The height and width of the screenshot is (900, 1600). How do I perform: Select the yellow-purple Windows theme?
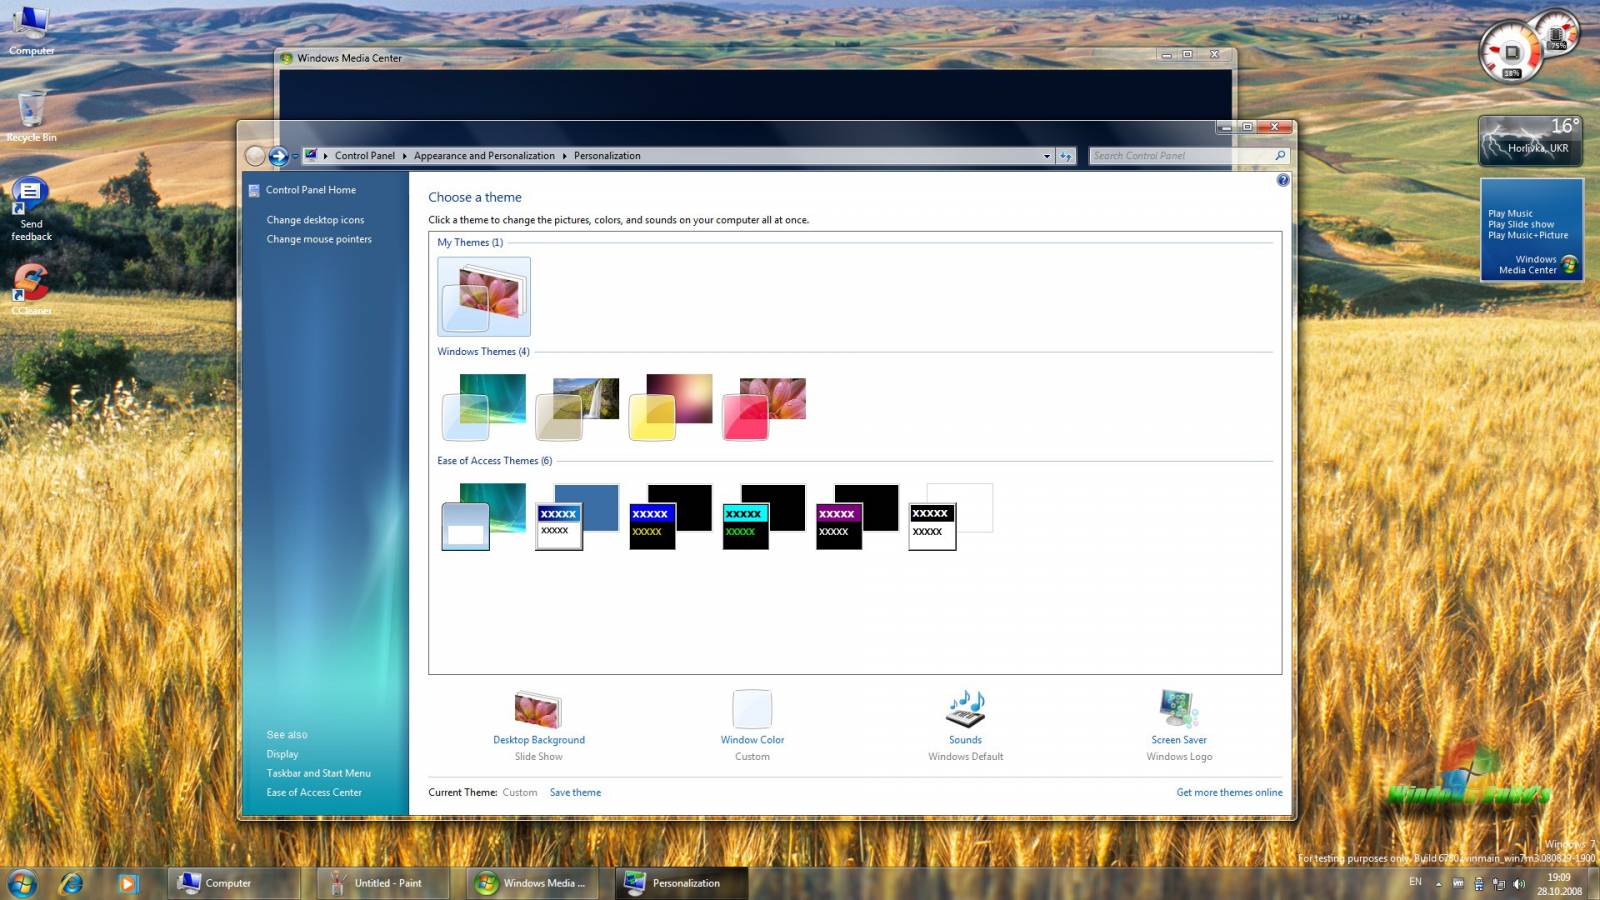(670, 407)
